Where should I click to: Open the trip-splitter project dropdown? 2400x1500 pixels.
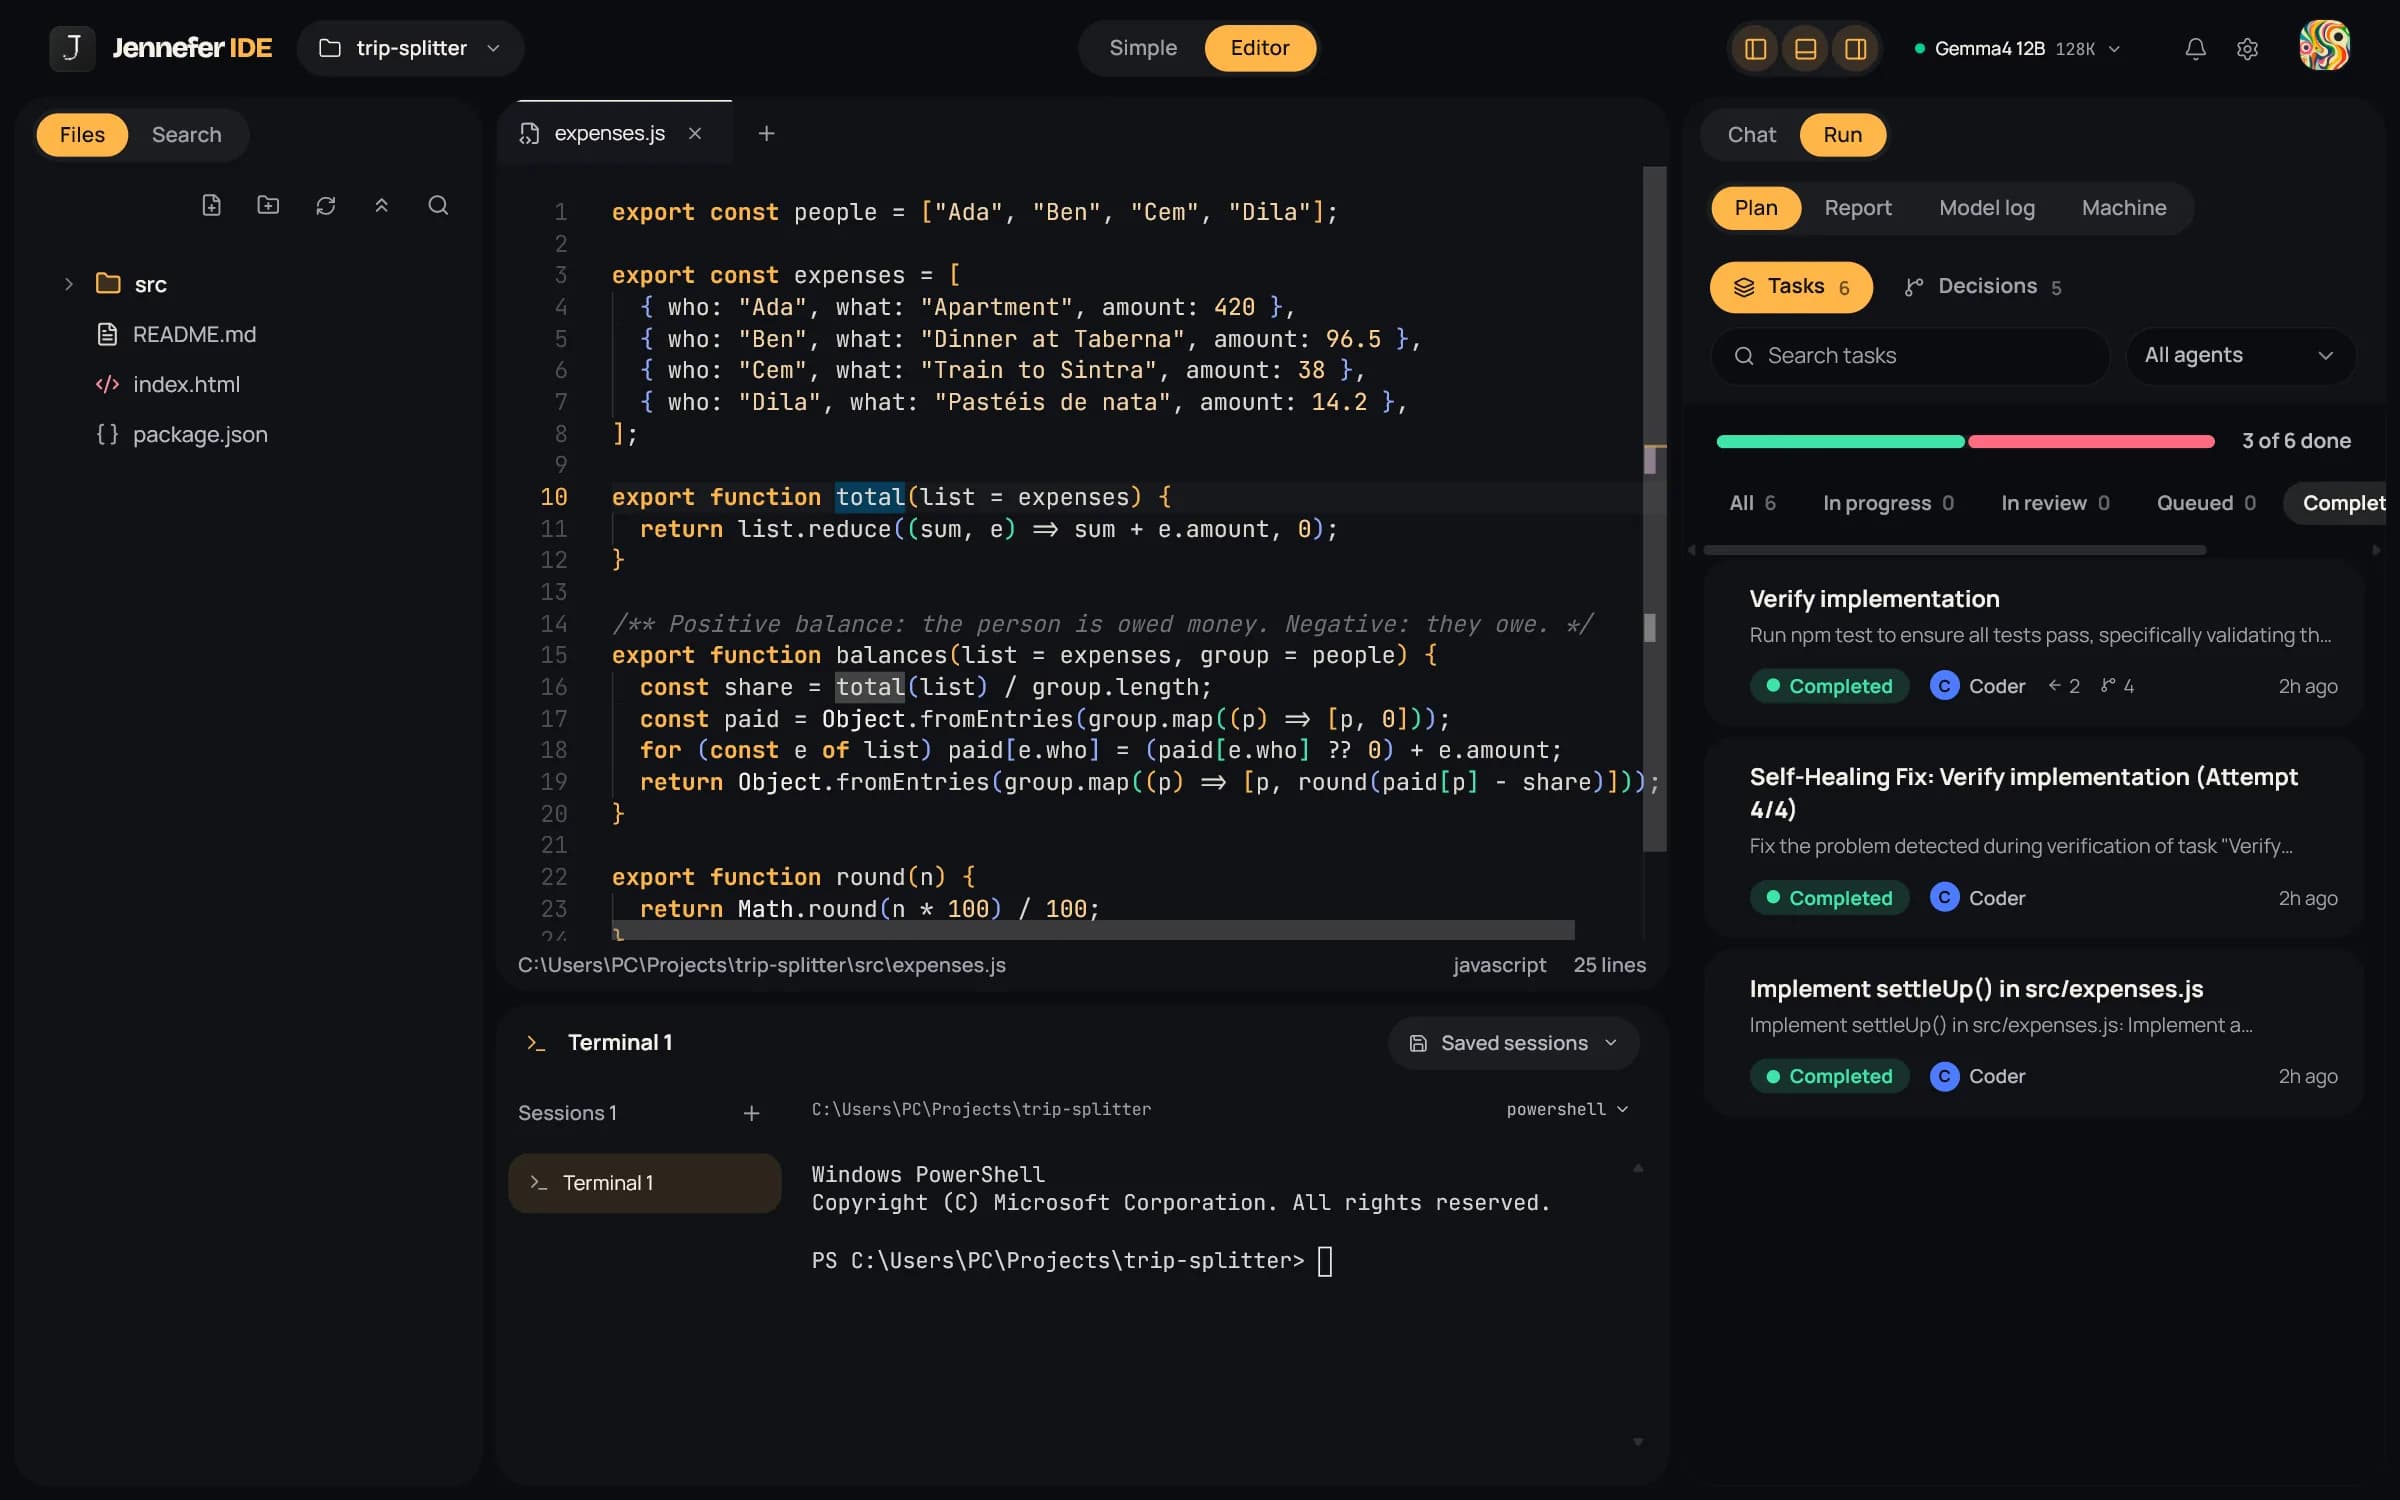[410, 48]
